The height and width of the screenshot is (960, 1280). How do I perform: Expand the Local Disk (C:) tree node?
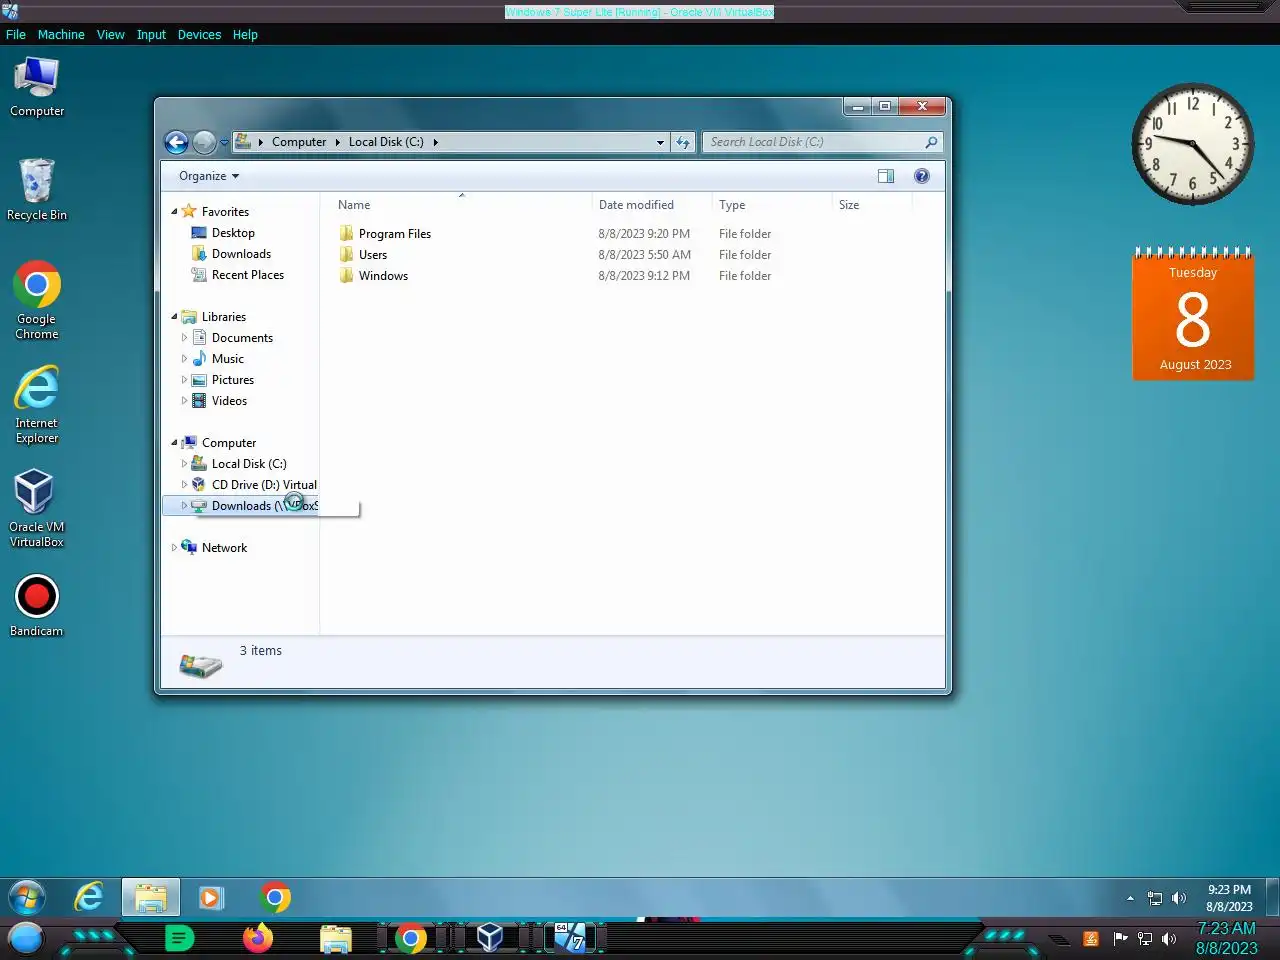[x=184, y=464]
